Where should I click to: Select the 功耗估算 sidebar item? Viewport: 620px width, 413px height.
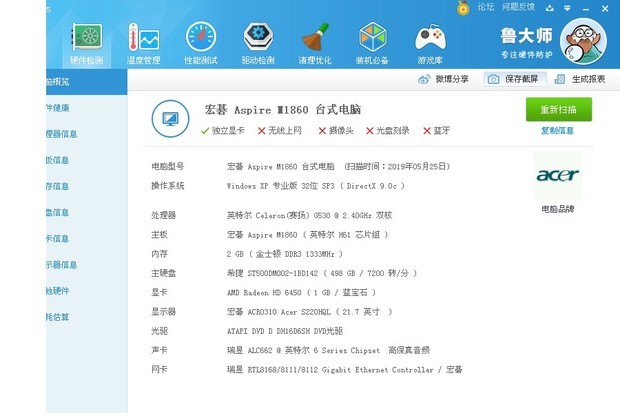pyautogui.click(x=87, y=317)
